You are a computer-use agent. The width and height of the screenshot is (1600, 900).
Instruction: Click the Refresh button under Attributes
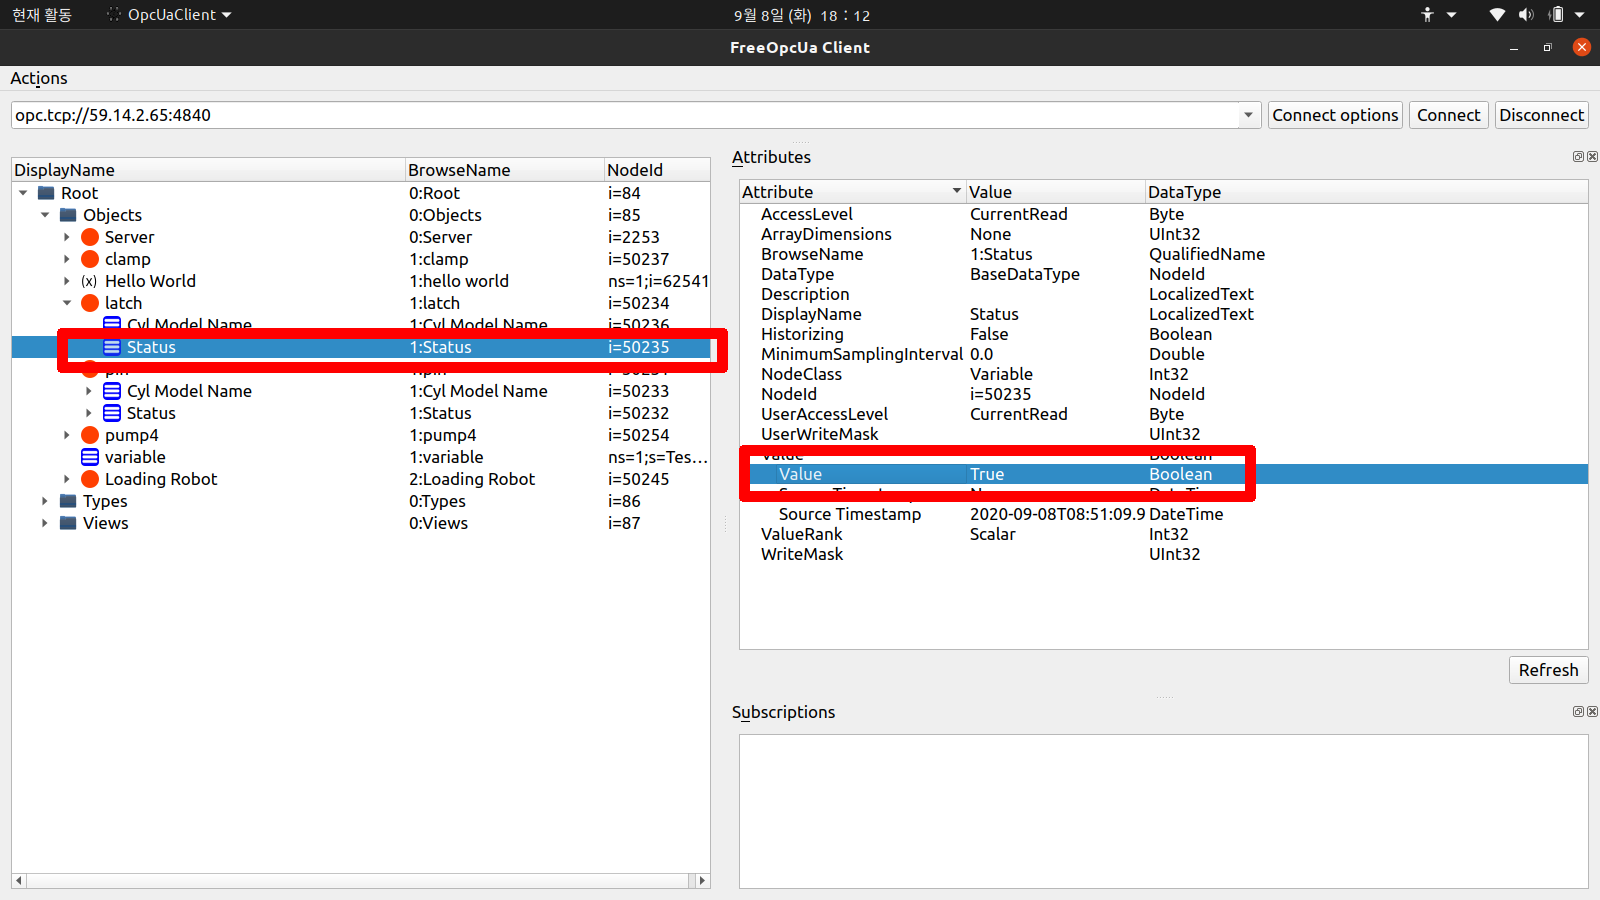pyautogui.click(x=1547, y=670)
